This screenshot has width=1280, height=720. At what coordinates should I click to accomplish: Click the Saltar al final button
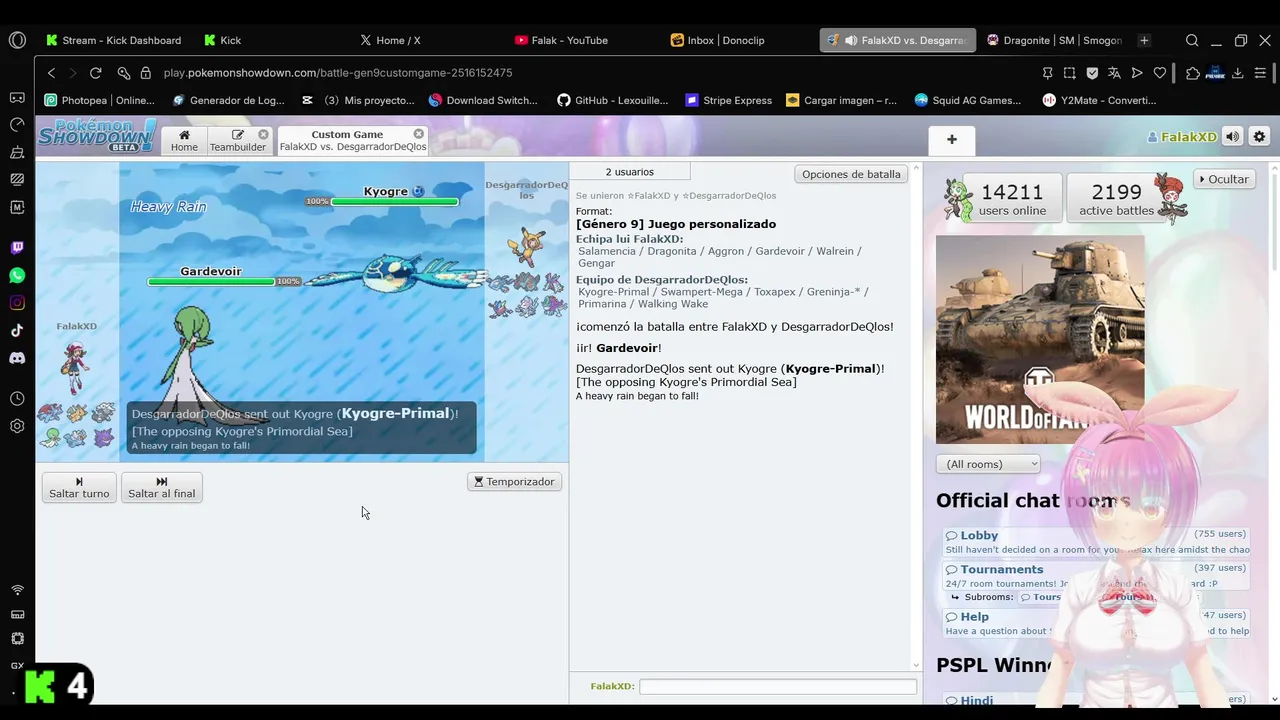162,487
